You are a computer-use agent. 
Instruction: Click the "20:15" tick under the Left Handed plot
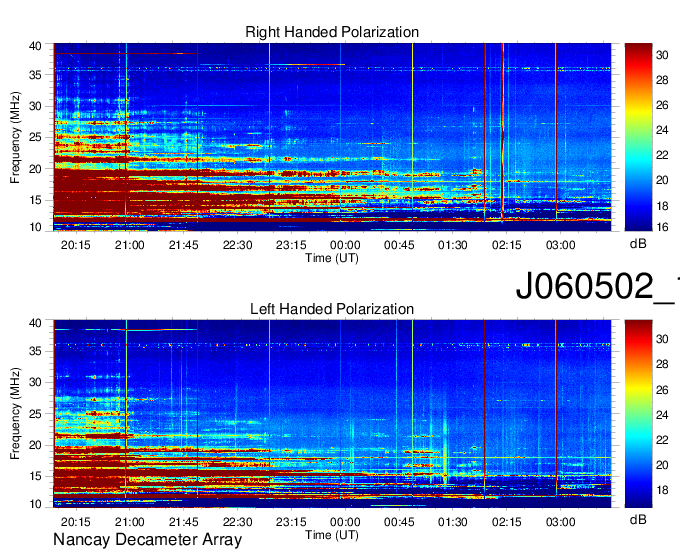click(75, 522)
